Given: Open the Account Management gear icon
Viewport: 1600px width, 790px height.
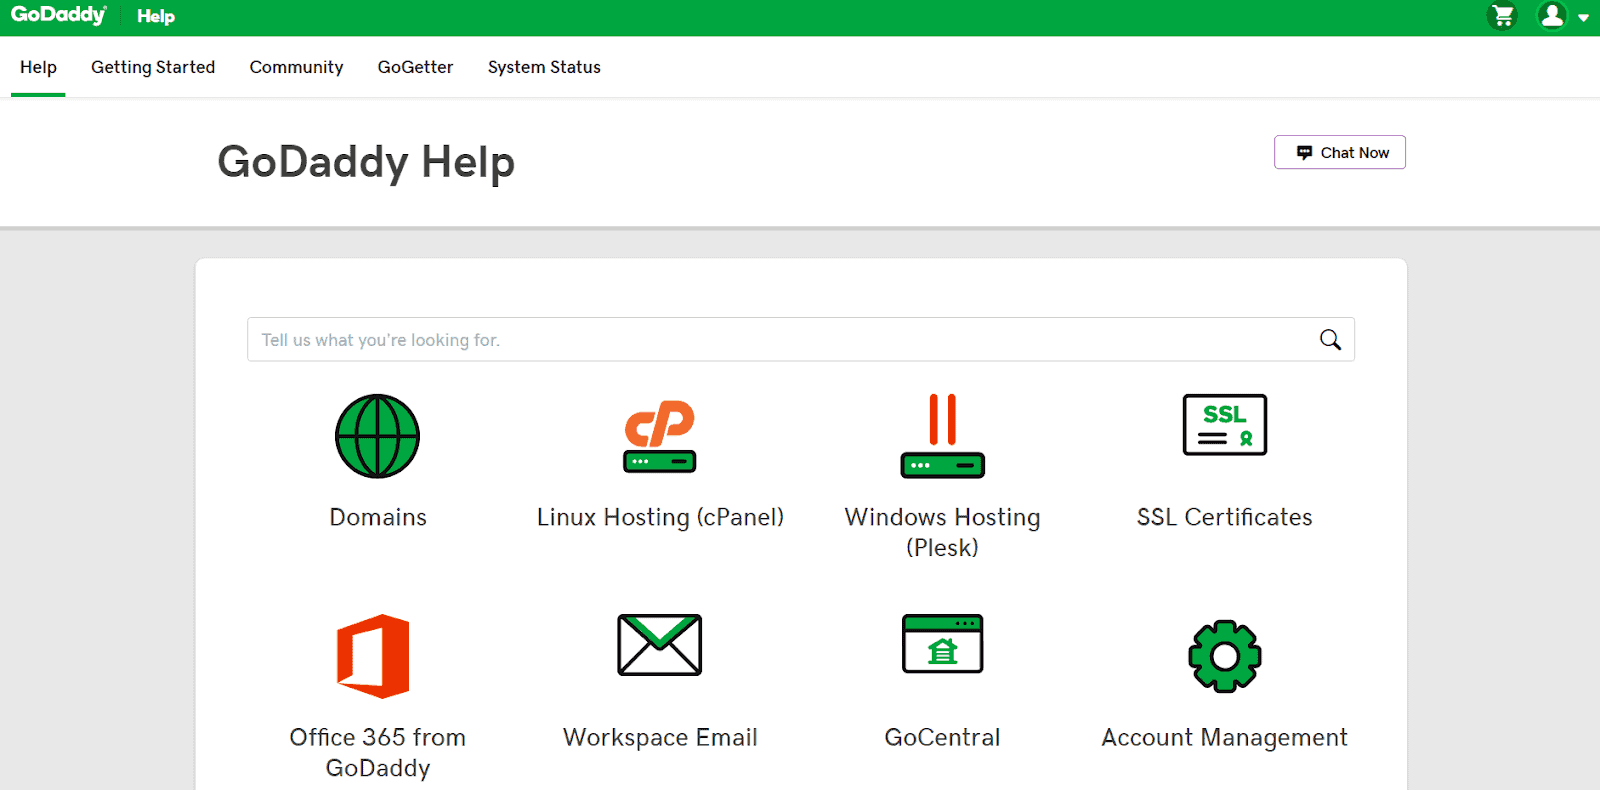Looking at the screenshot, I should click(x=1225, y=656).
